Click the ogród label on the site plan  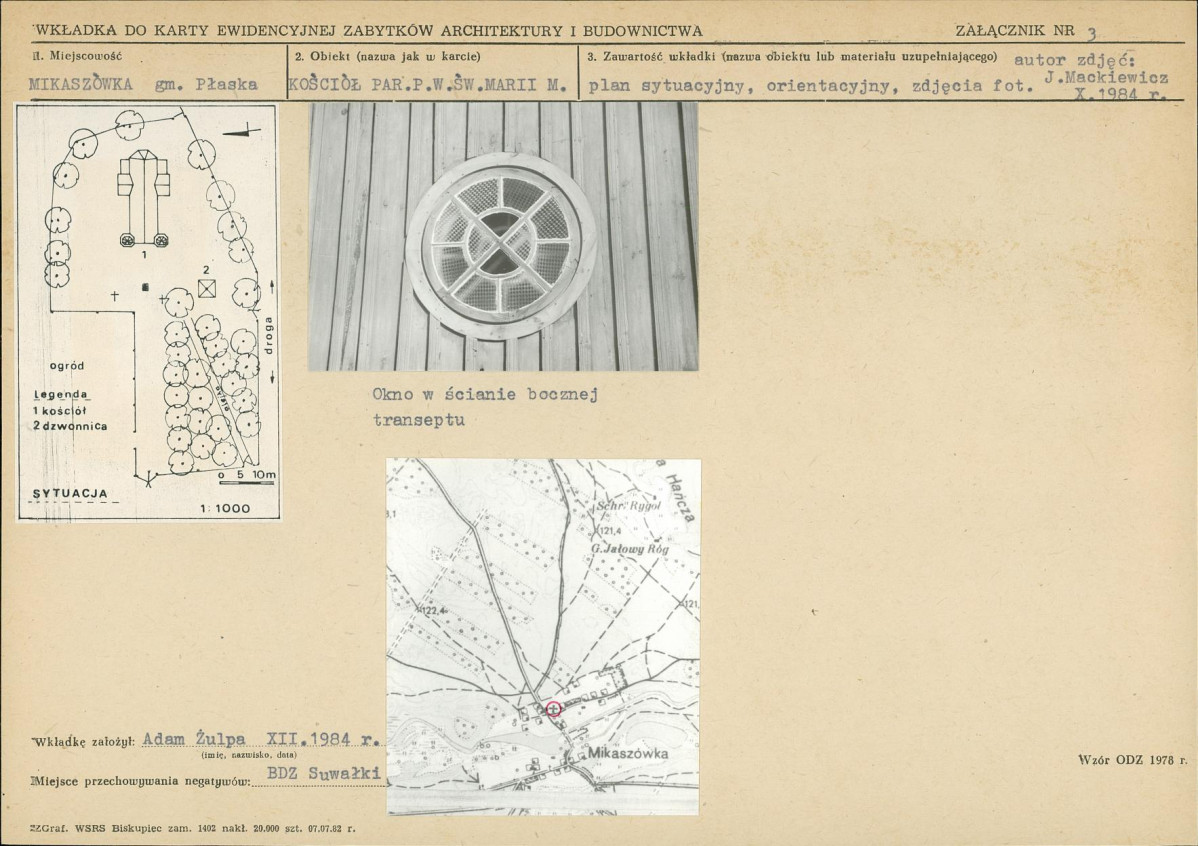67,365
